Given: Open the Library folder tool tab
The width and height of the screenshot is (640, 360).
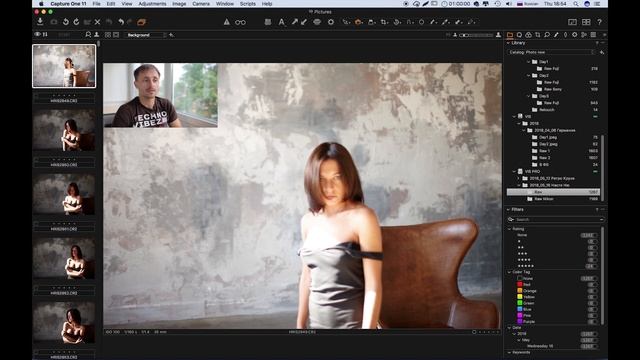Looking at the screenshot, I should pyautogui.click(x=510, y=35).
